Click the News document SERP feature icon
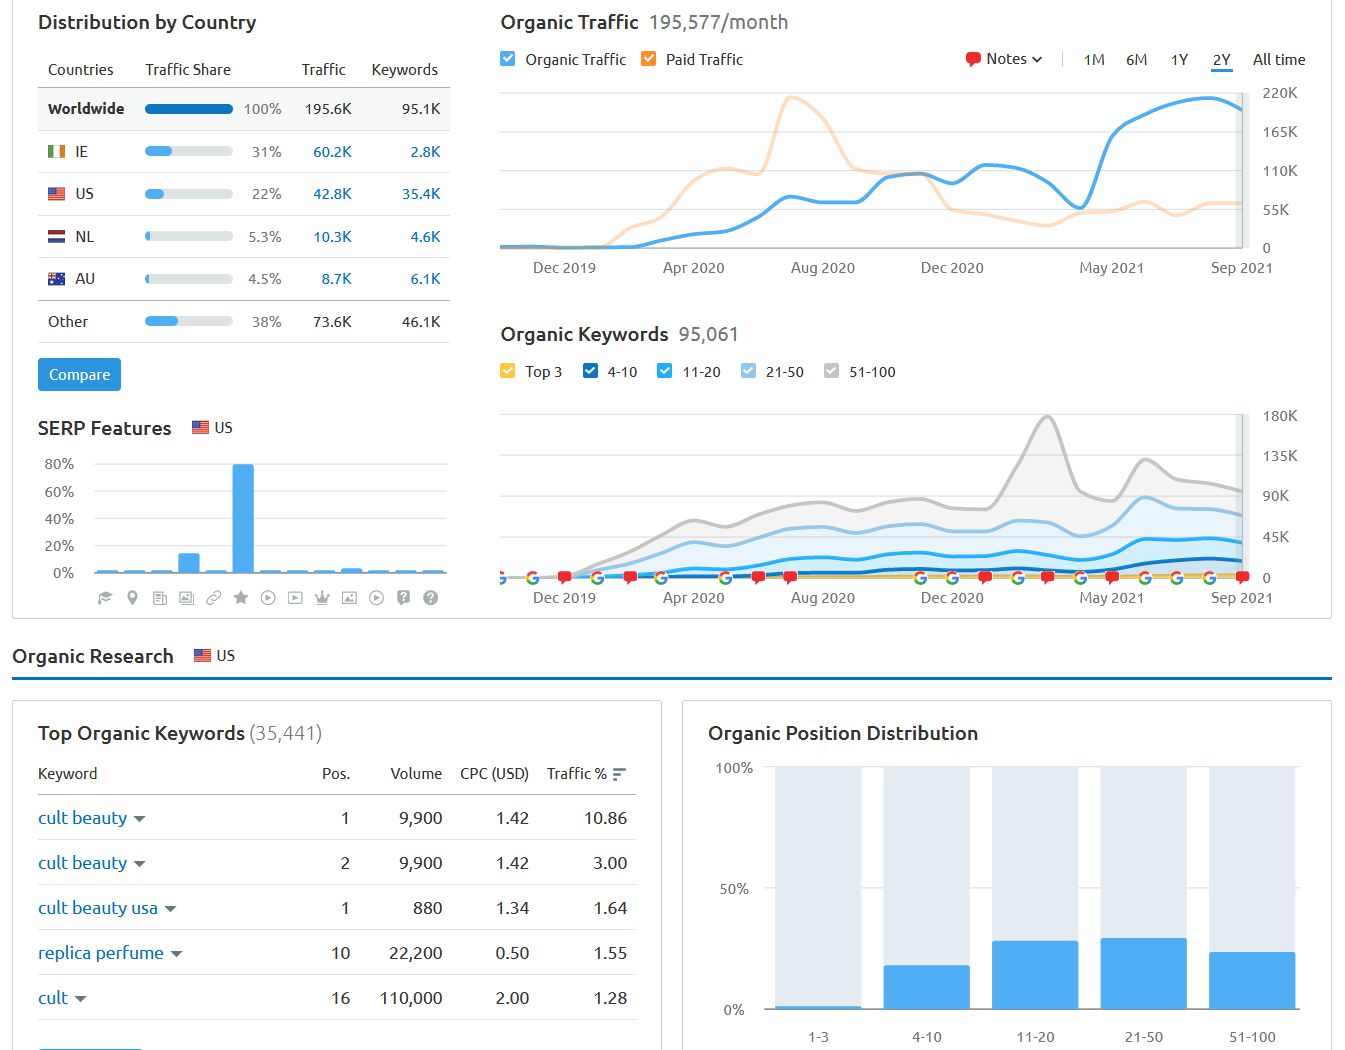Image resolution: width=1345 pixels, height=1050 pixels. [159, 598]
